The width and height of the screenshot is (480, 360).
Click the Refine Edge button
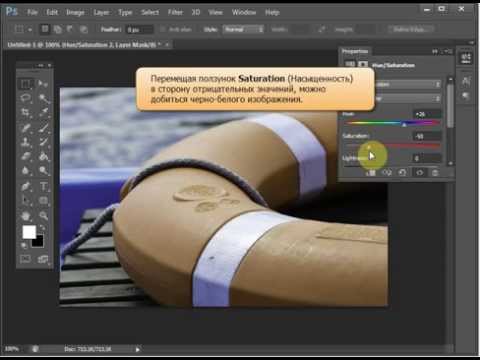tap(411, 30)
